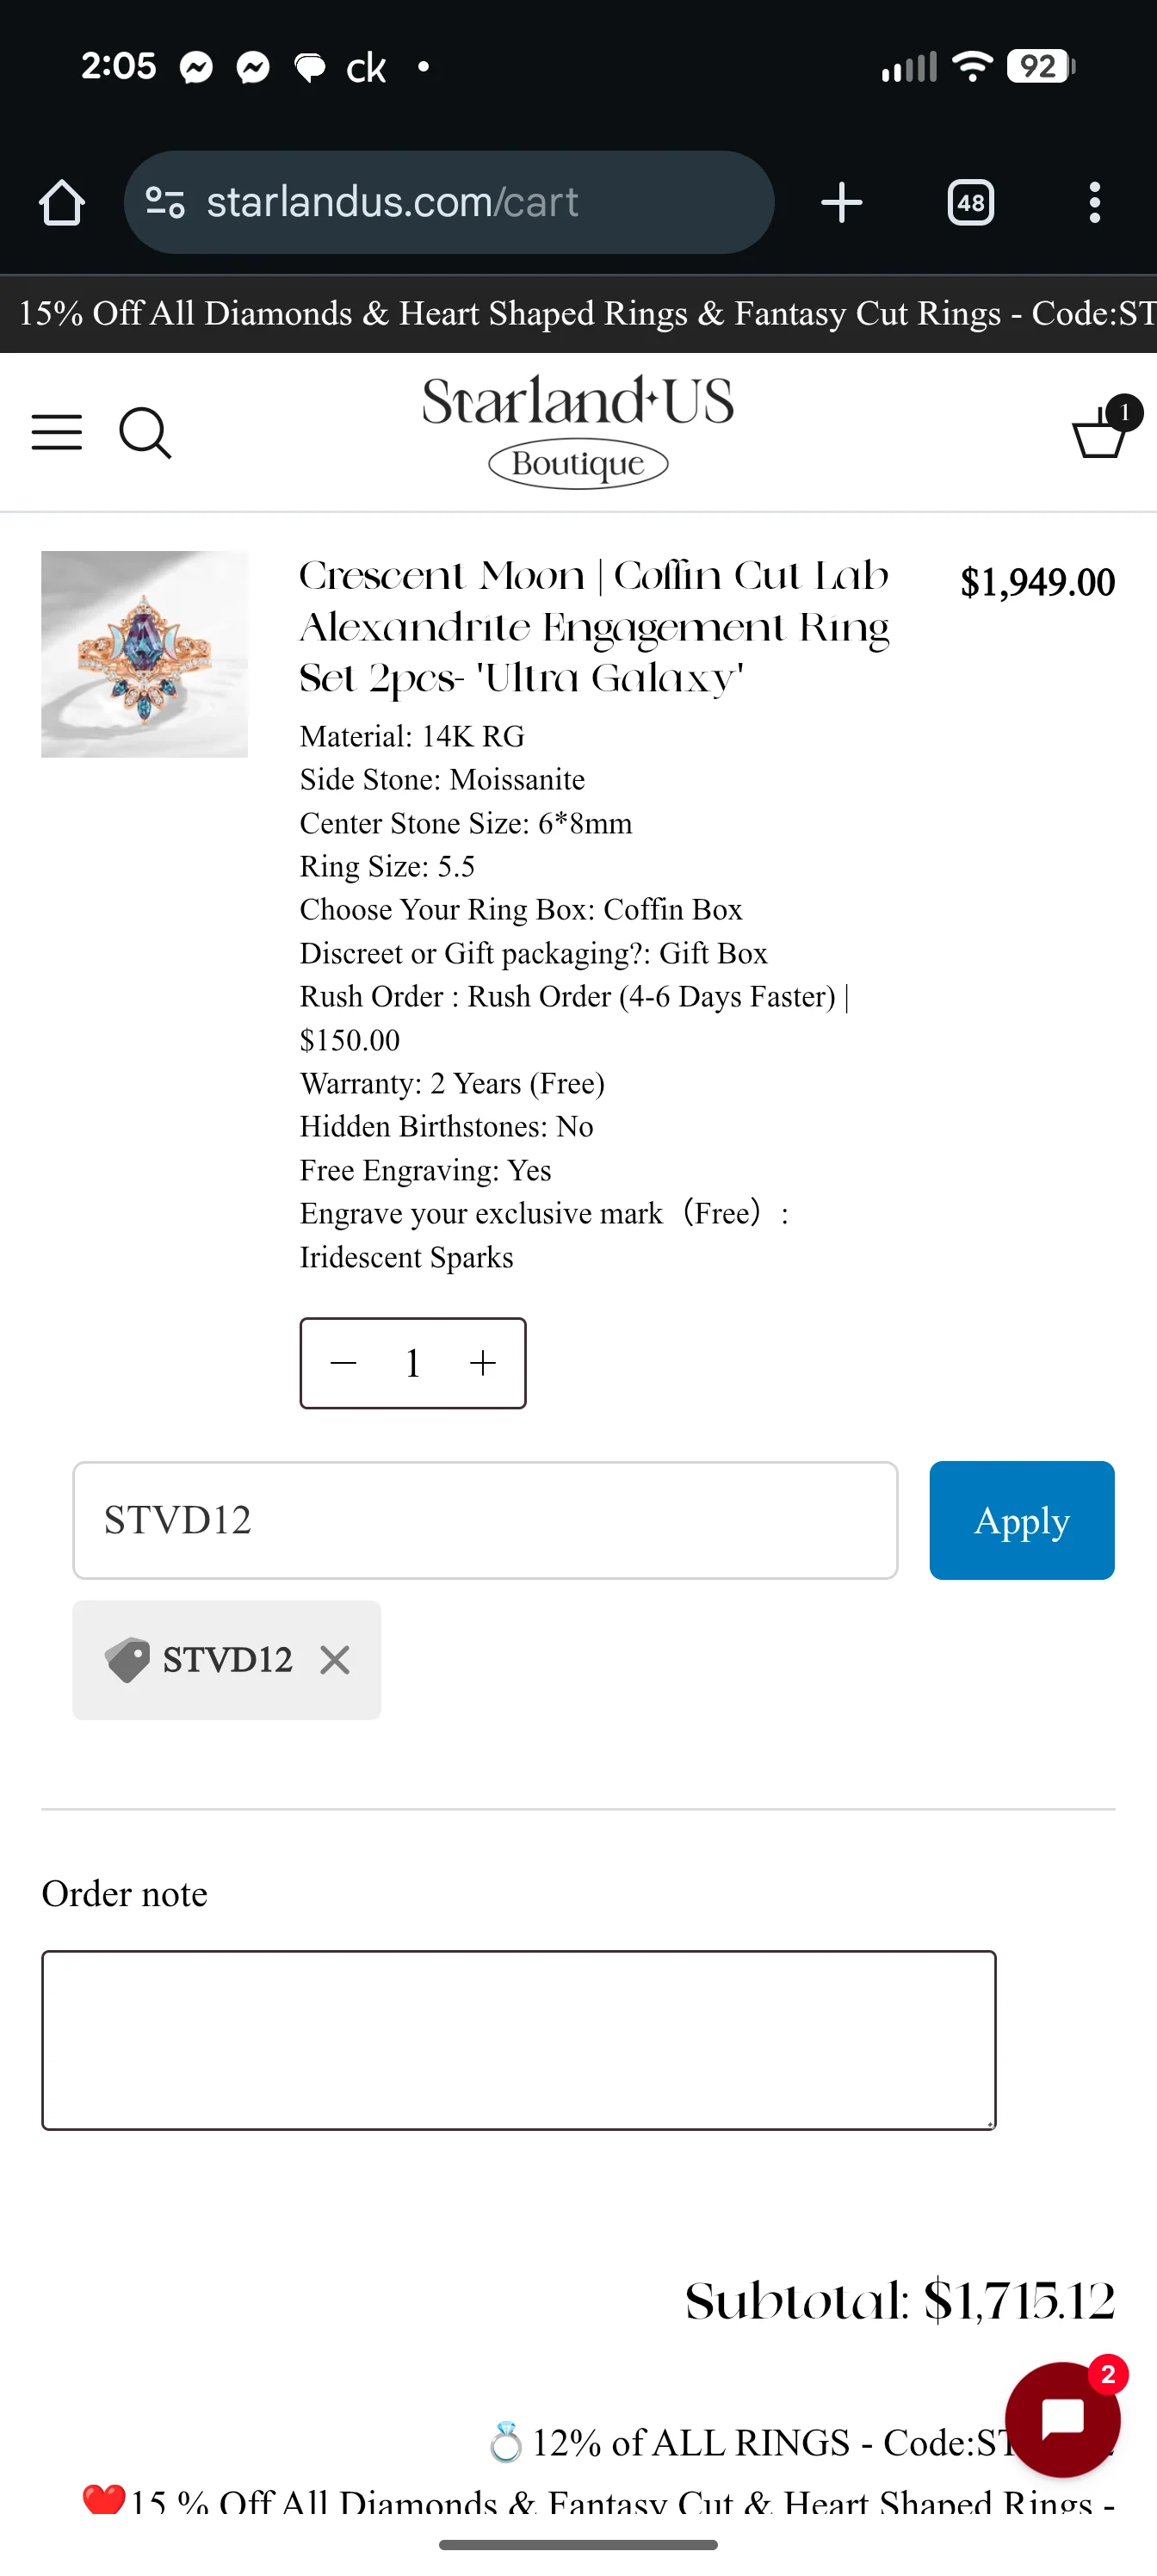Open the Crescent Moon Engagement Ring Set title

point(595,627)
